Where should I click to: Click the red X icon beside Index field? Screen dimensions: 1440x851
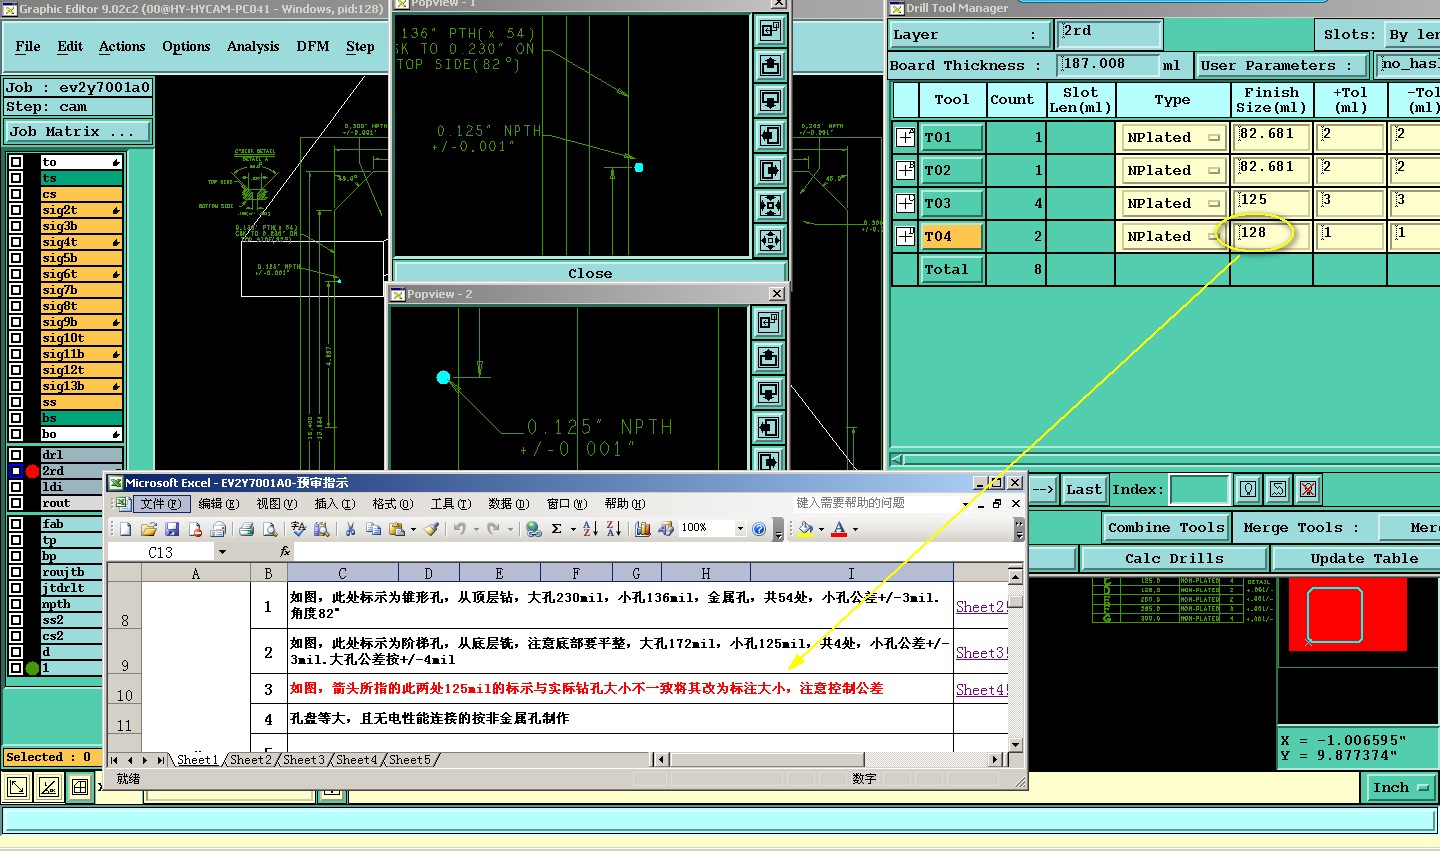pos(1308,489)
